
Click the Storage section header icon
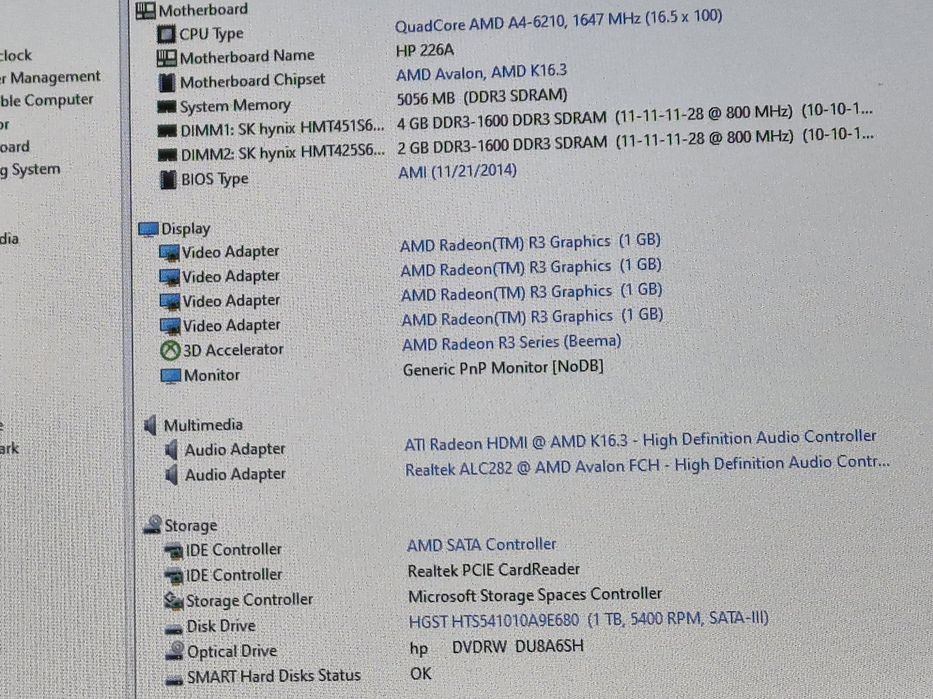tap(153, 524)
